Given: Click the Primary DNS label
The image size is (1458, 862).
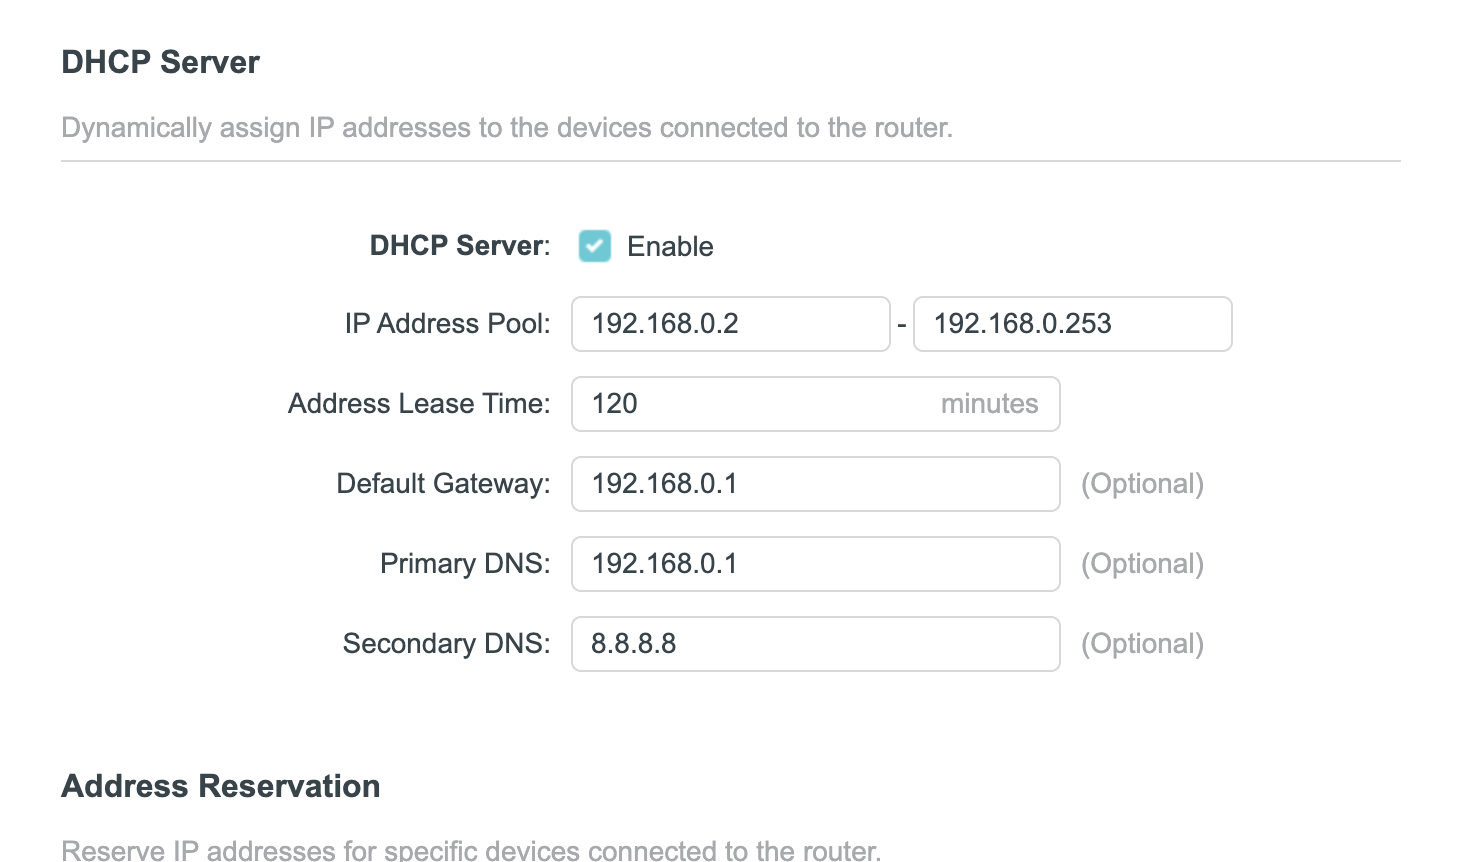Looking at the screenshot, I should pyautogui.click(x=464, y=564).
